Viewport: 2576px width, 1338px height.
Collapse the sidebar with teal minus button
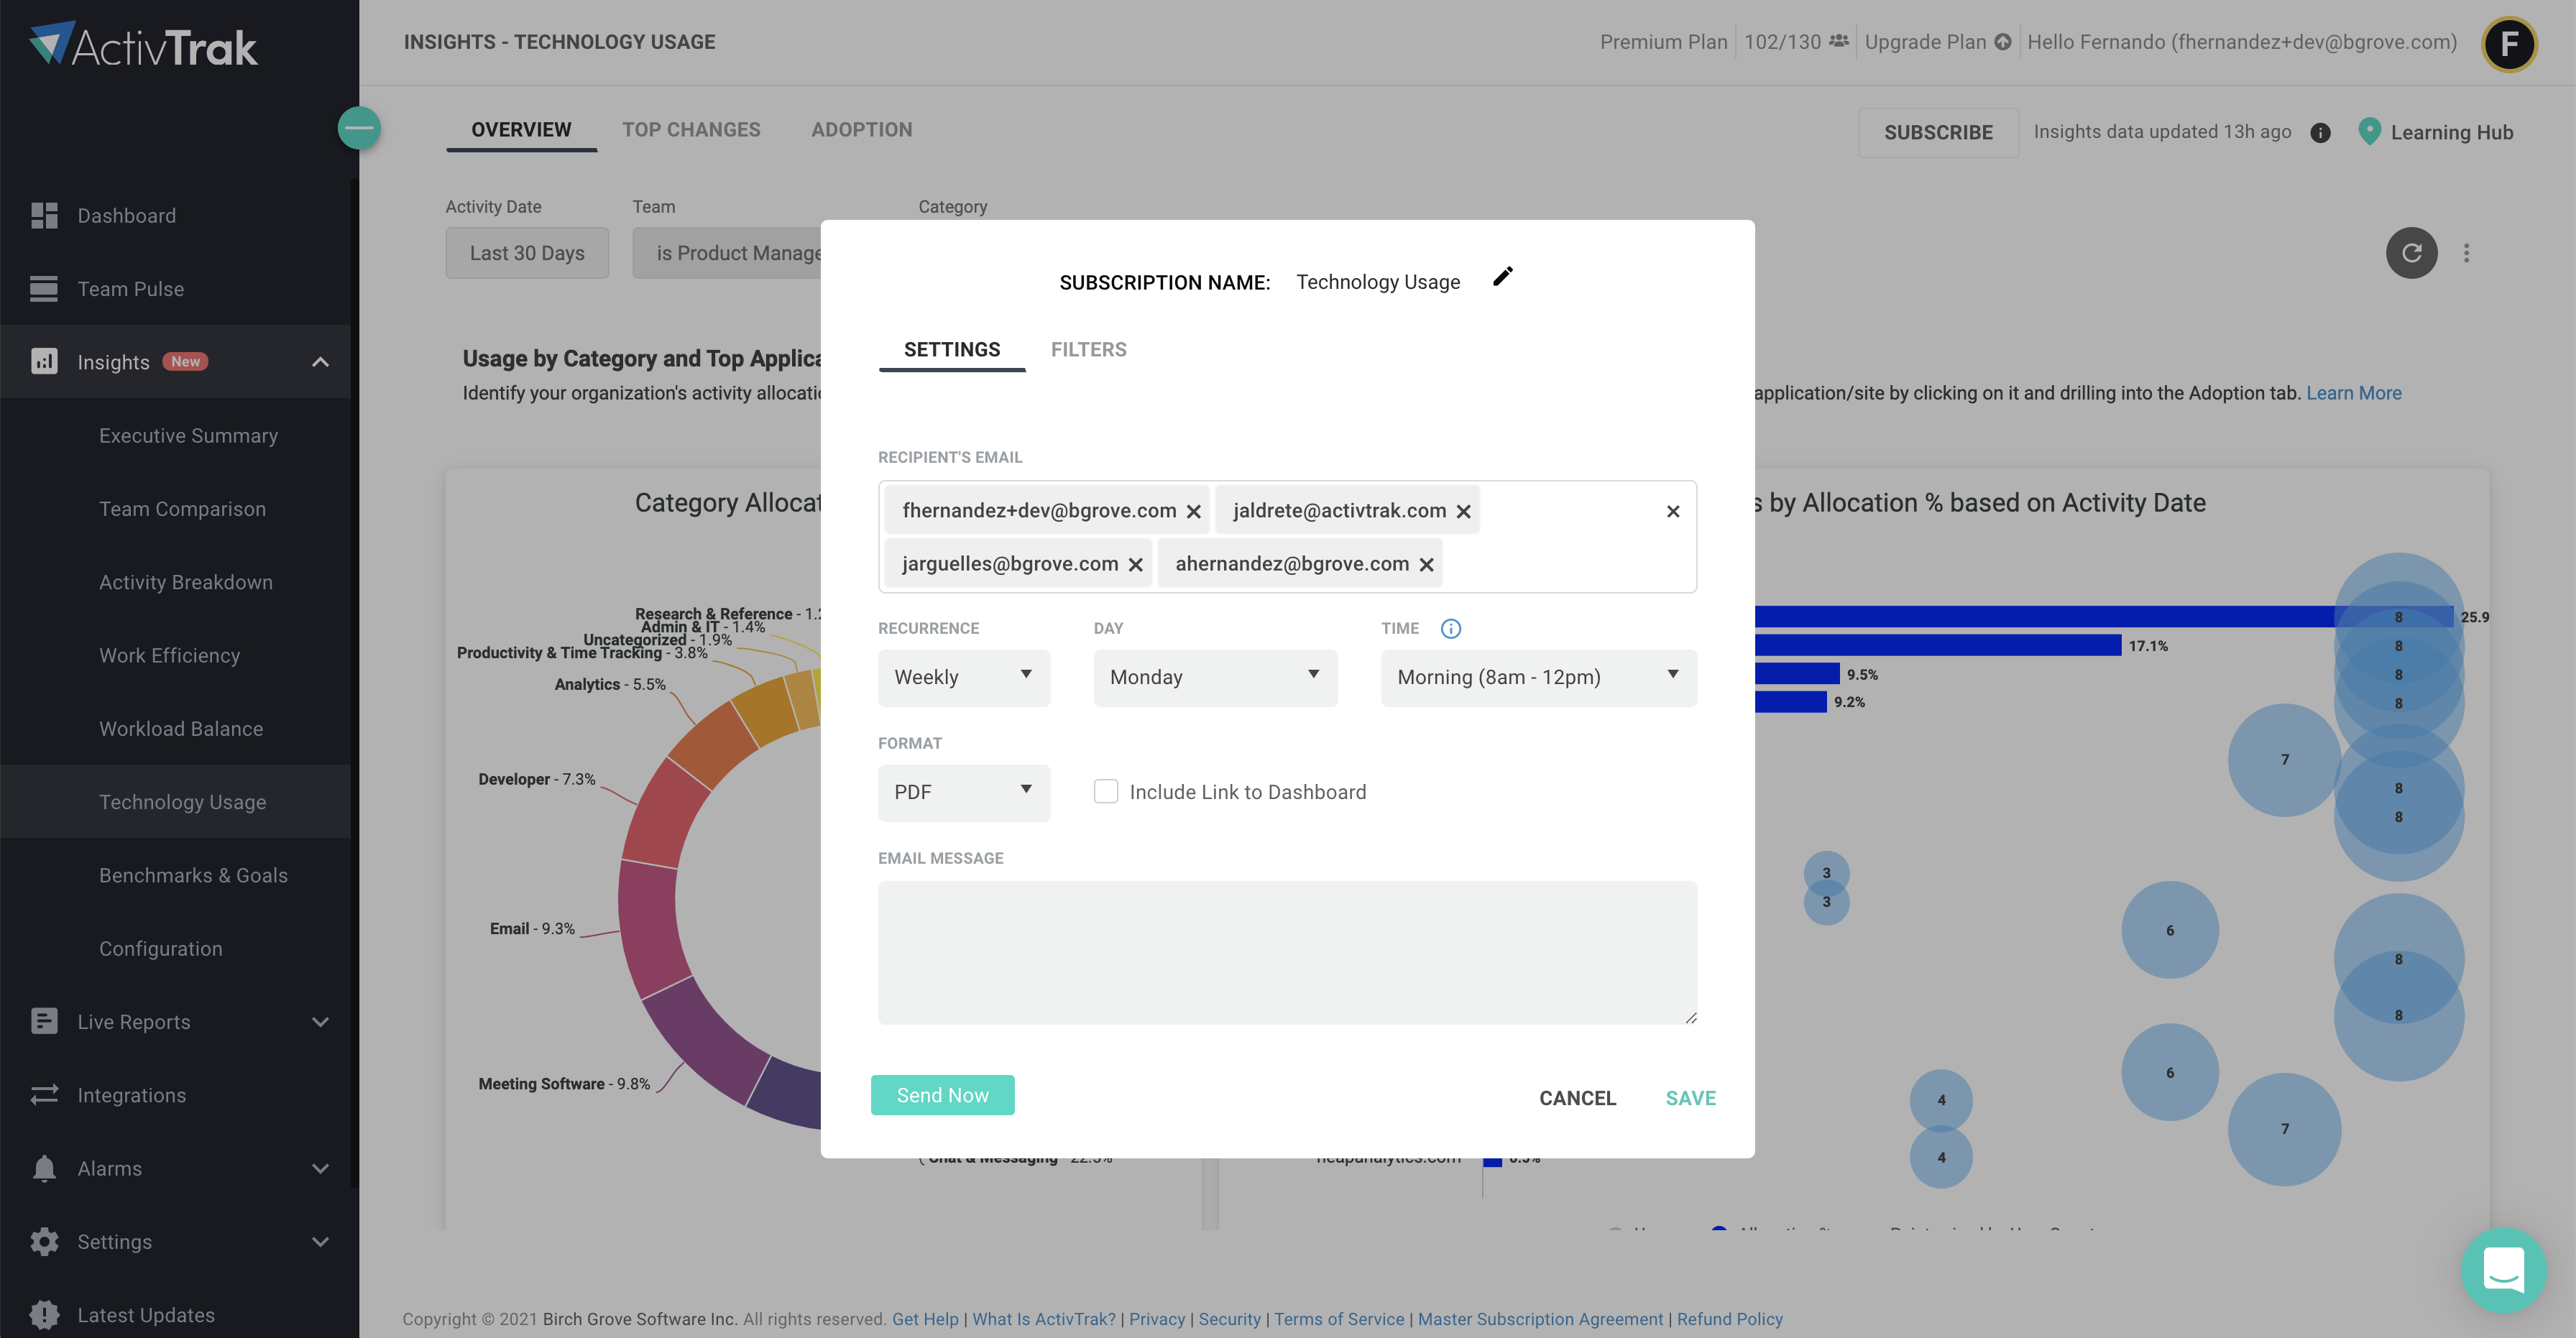pos(359,128)
